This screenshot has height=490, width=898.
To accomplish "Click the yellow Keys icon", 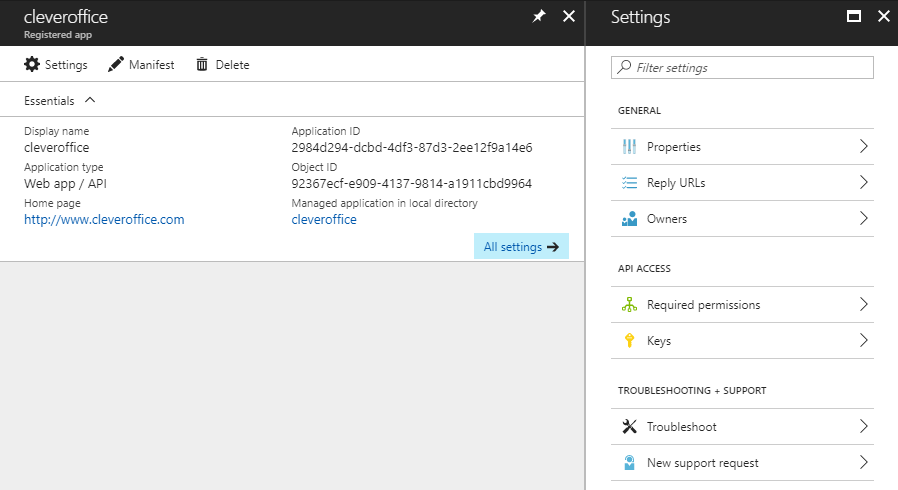I will (629, 341).
